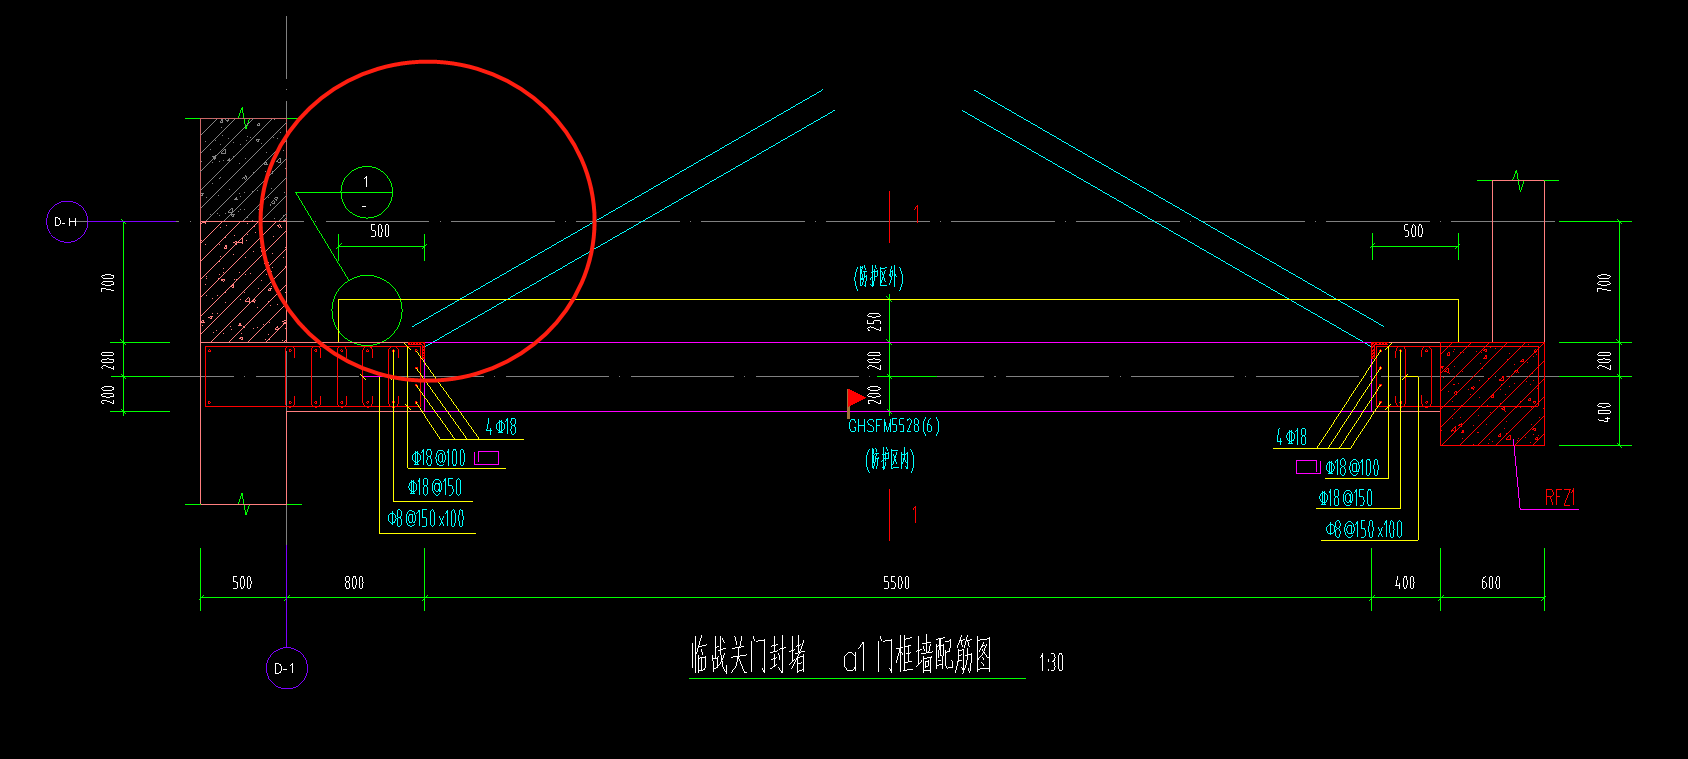
Task: Select the 400 vertical dimension near RFZ1 column
Action: 1604,412
